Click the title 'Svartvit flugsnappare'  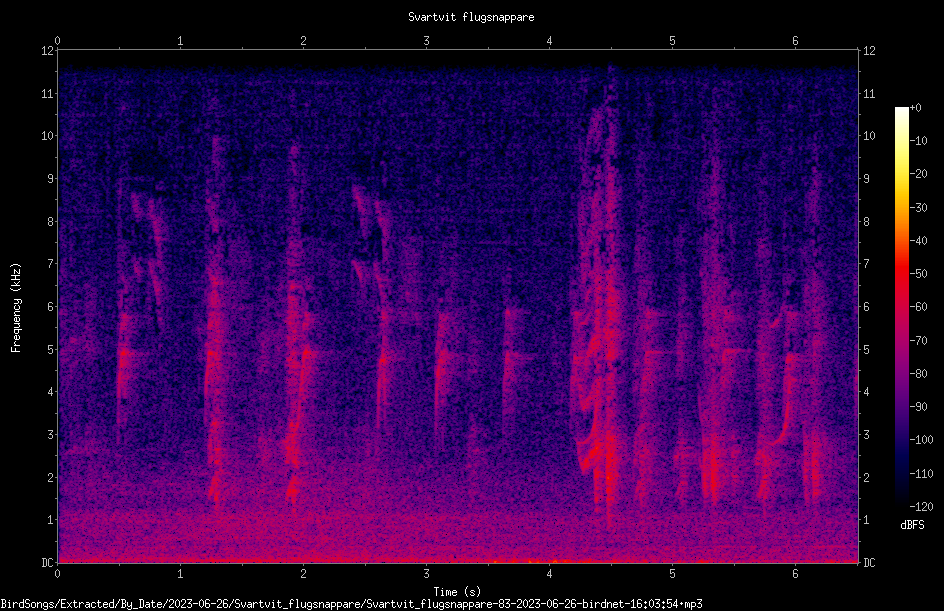click(x=471, y=17)
